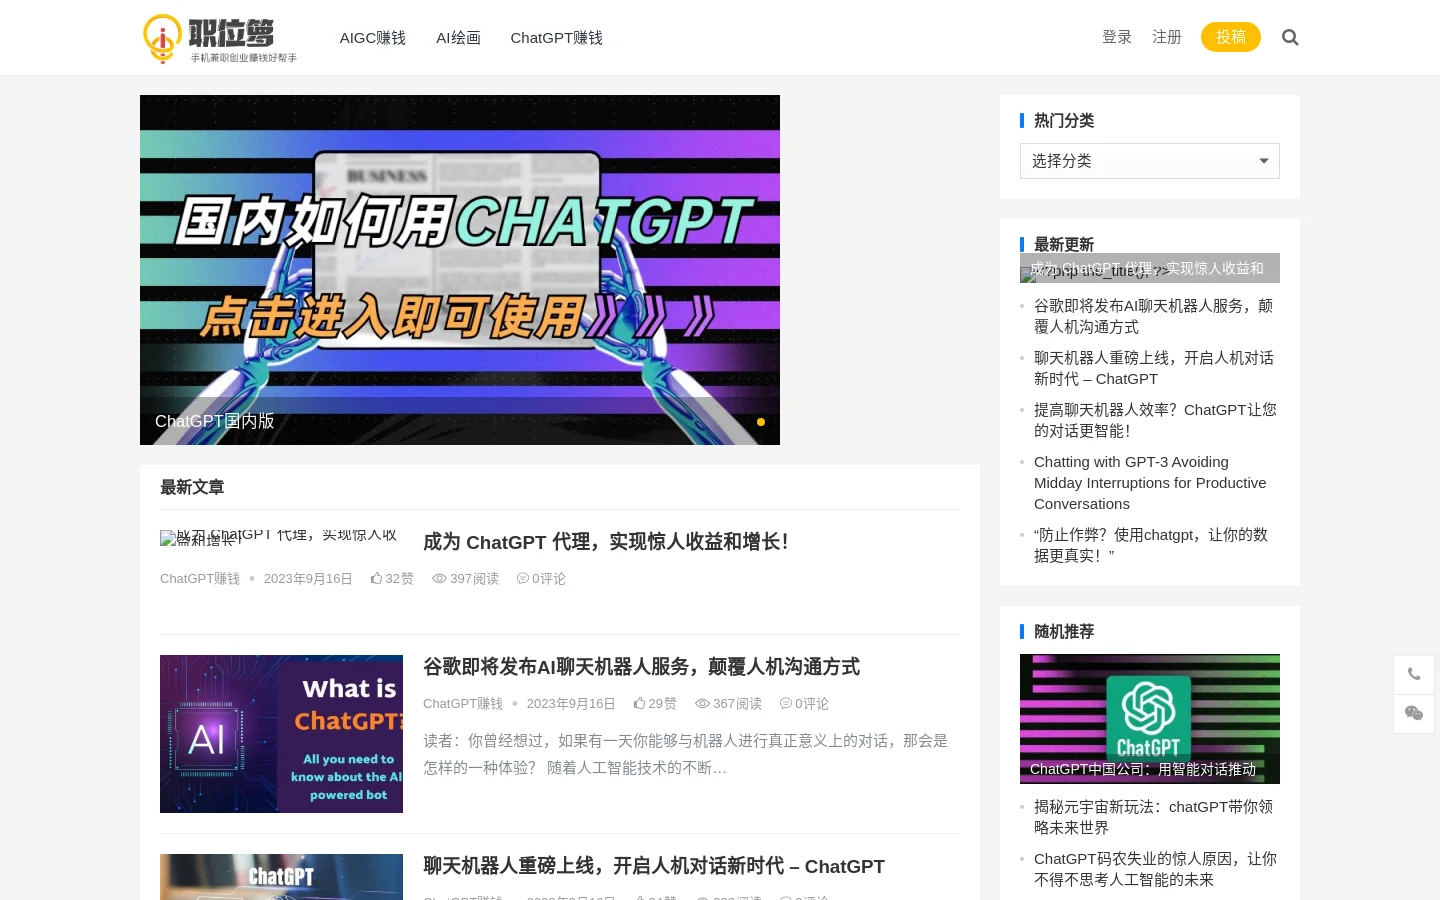Screen dimensions: 1440x900
Task: Click the eye icon beside 367阅读
Action: tap(702, 704)
